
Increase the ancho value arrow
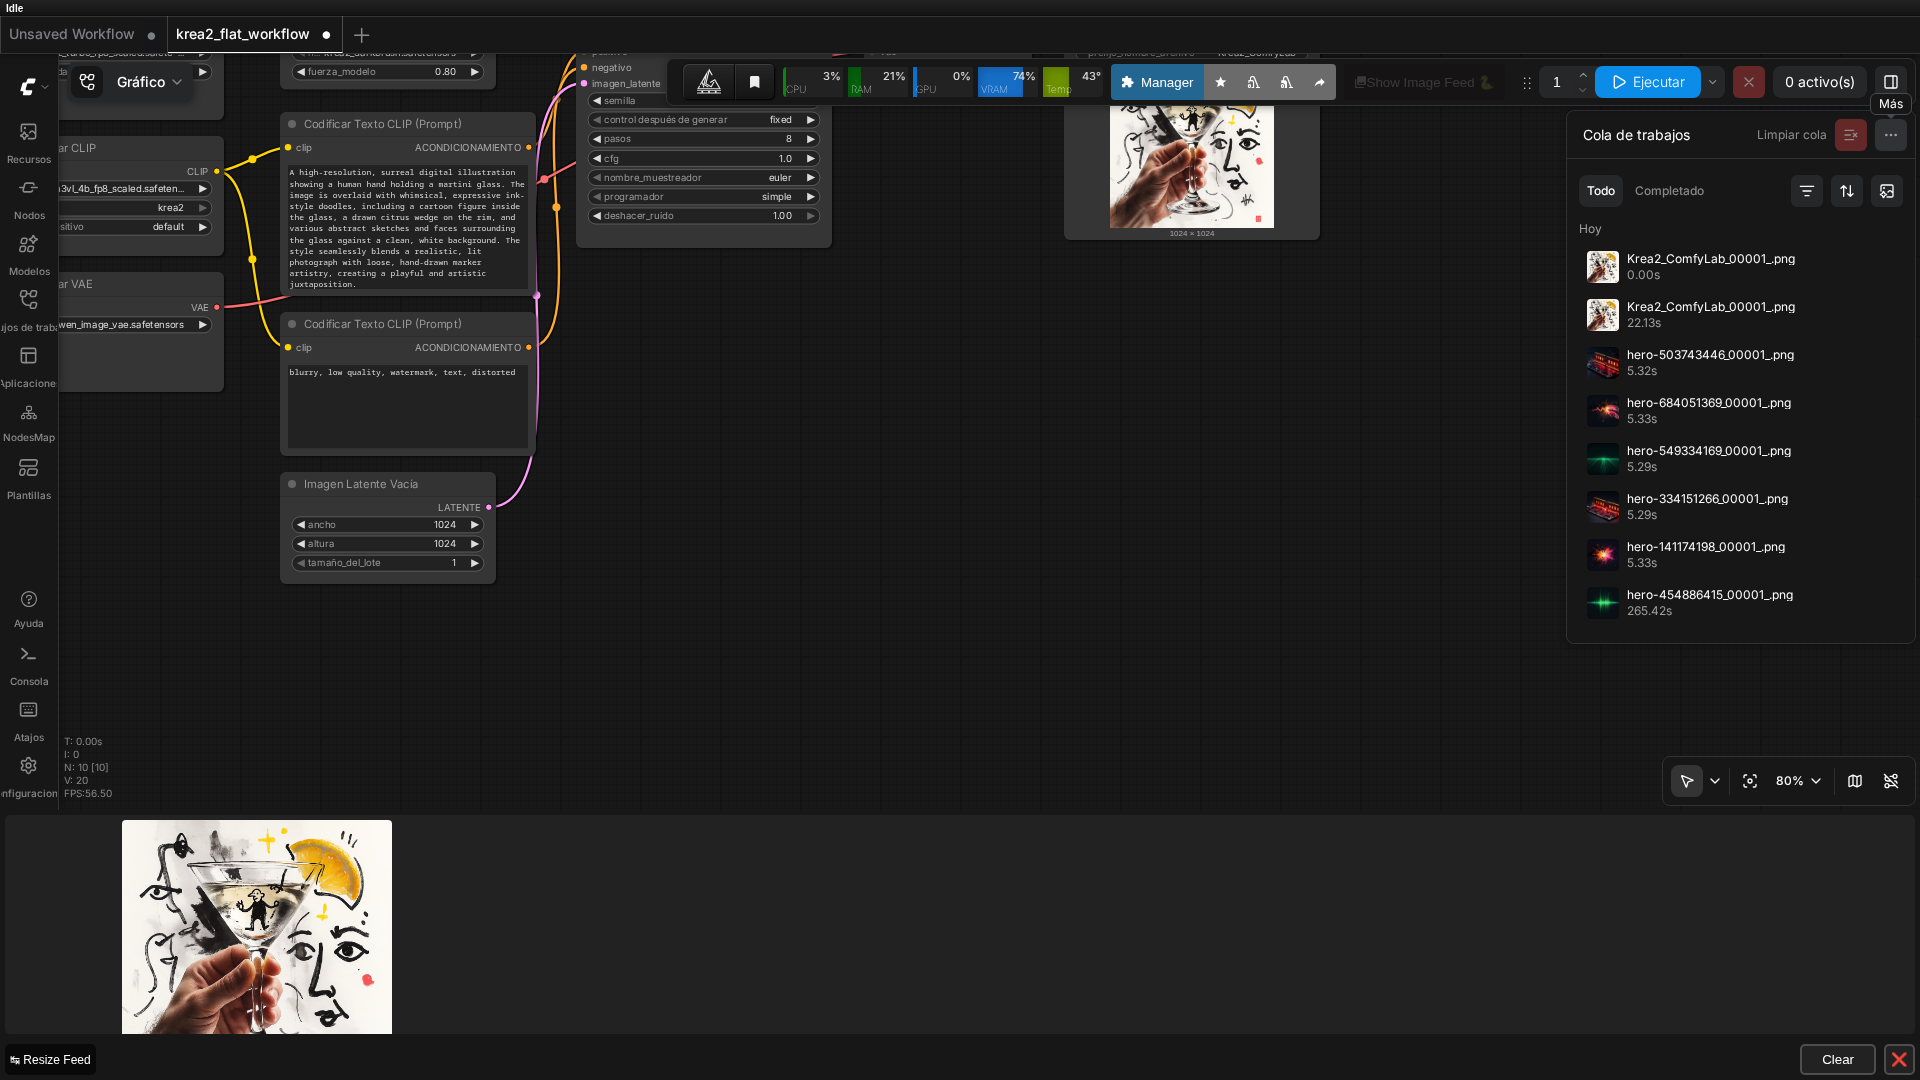pyautogui.click(x=475, y=525)
